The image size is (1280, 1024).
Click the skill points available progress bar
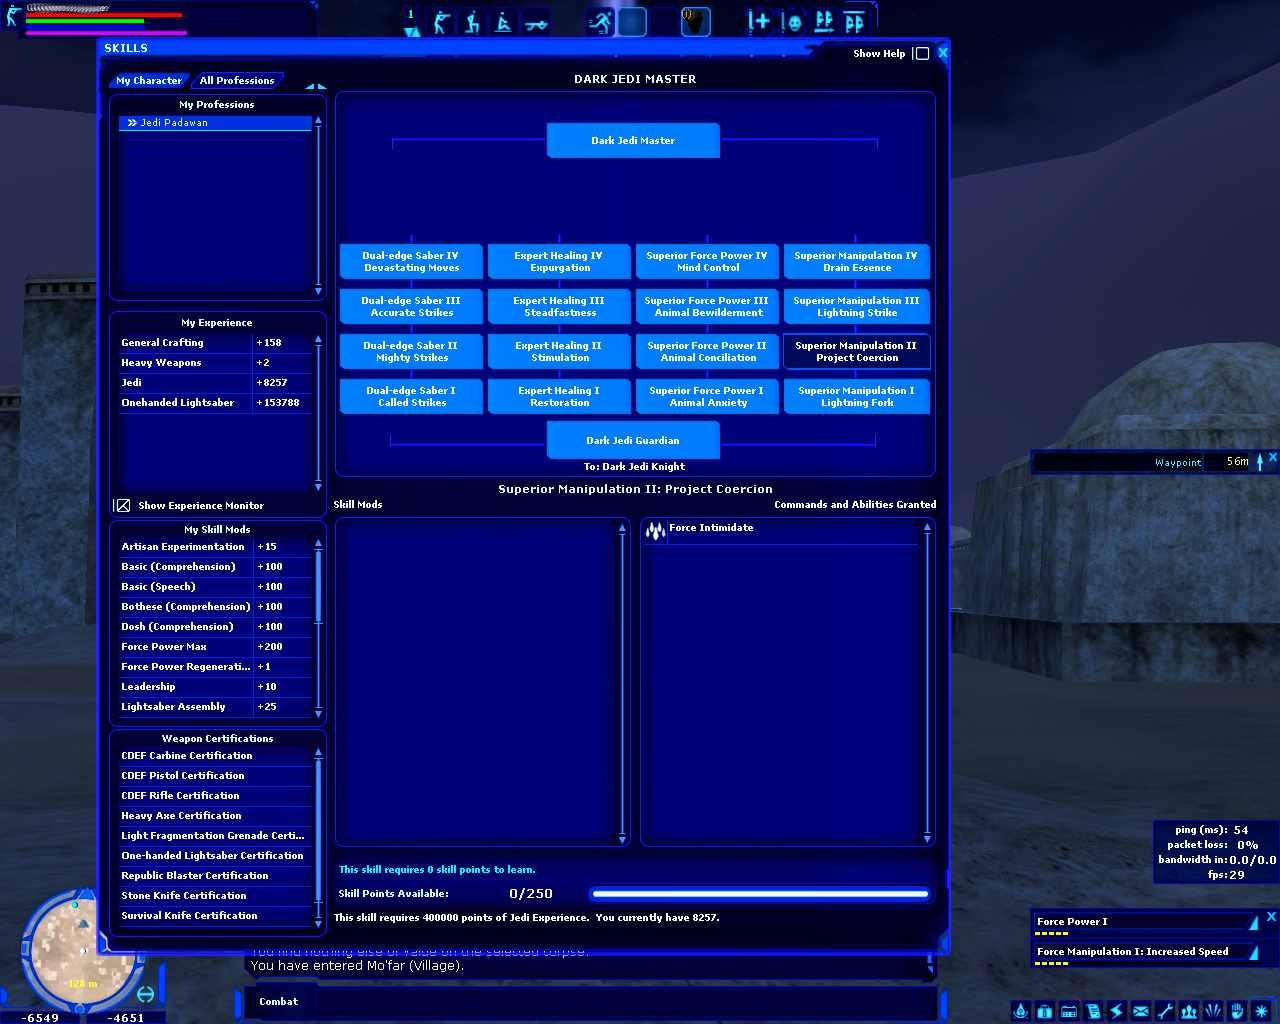point(760,894)
